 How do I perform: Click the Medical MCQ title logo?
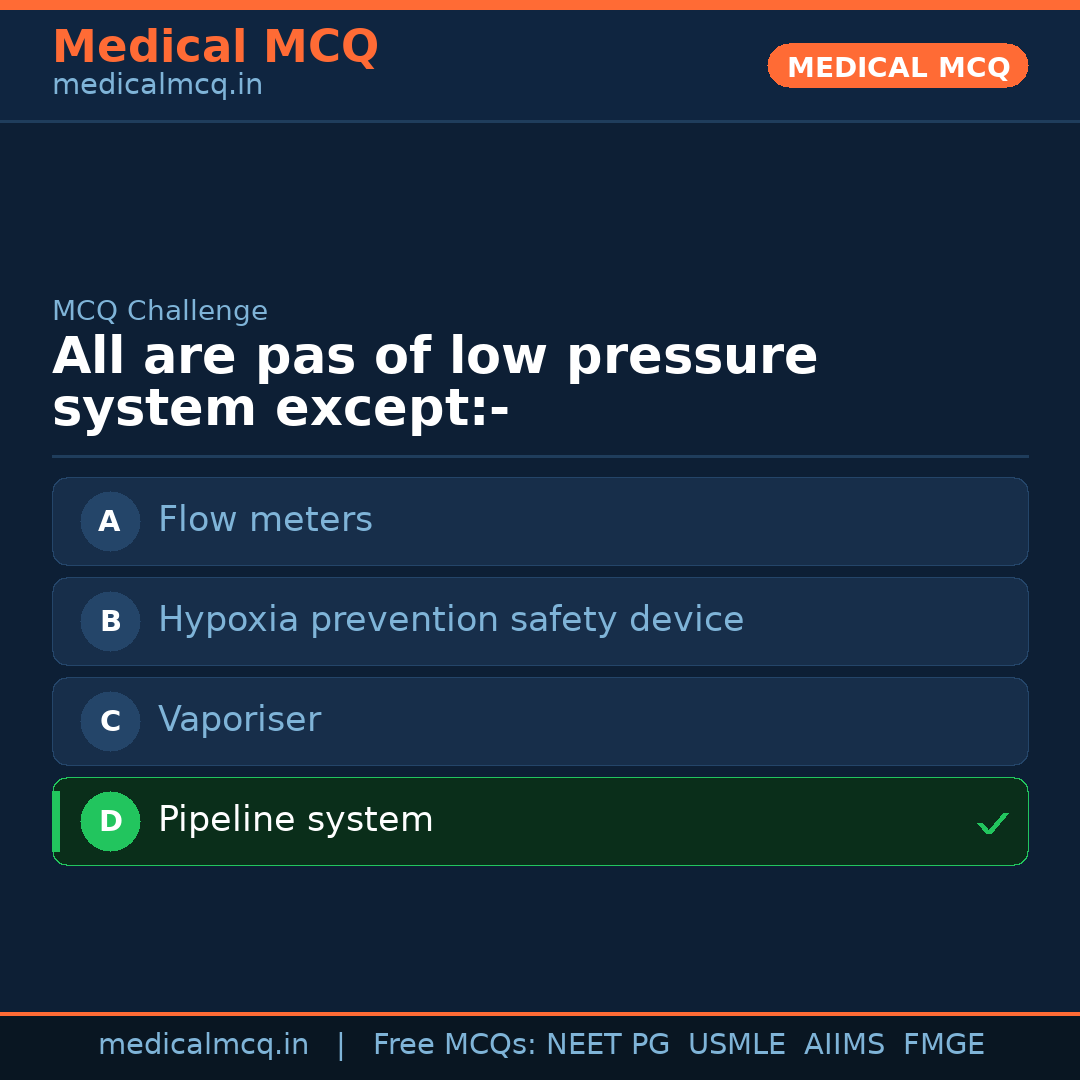[x=215, y=47]
